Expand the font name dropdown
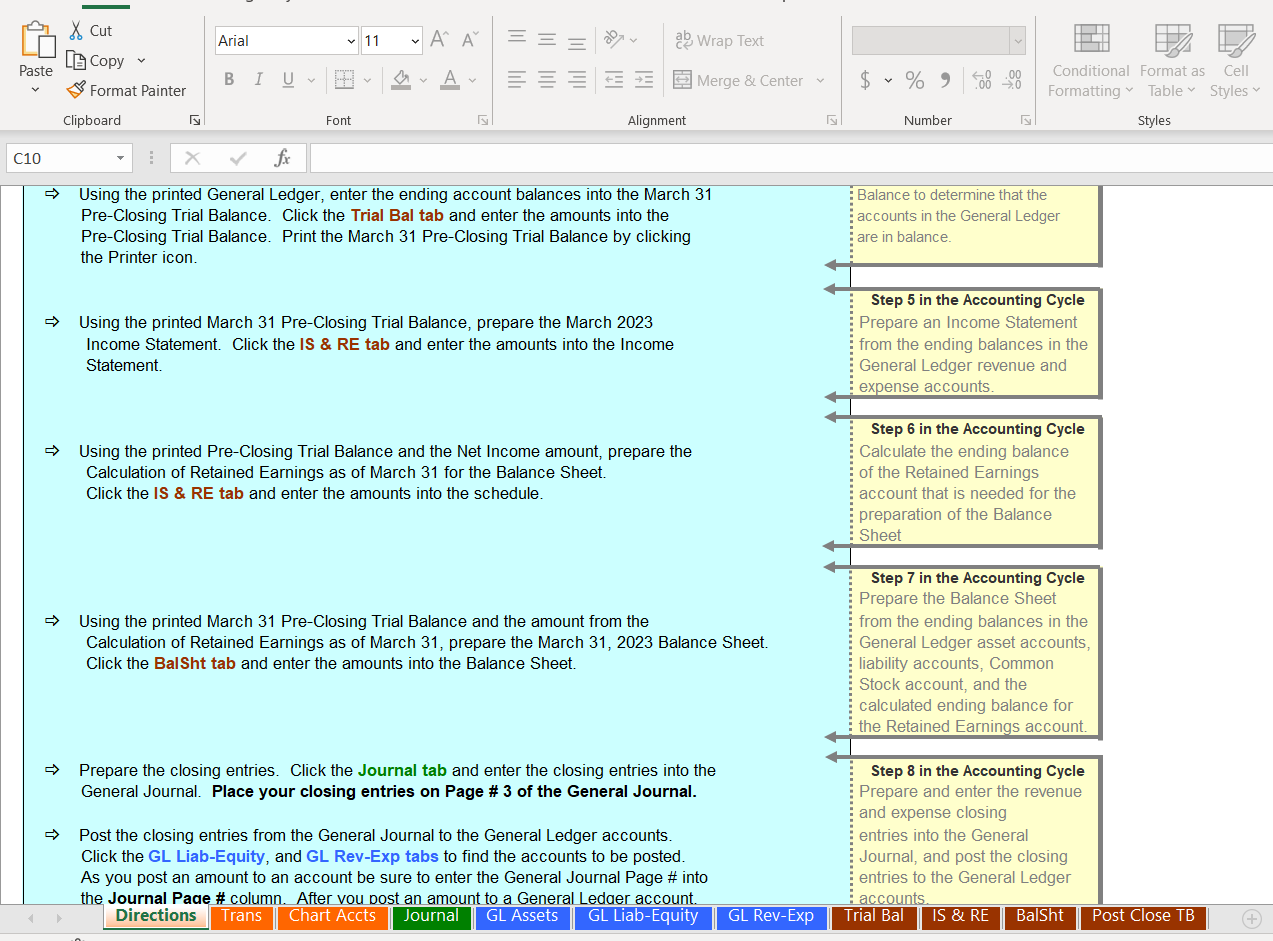 [x=351, y=41]
